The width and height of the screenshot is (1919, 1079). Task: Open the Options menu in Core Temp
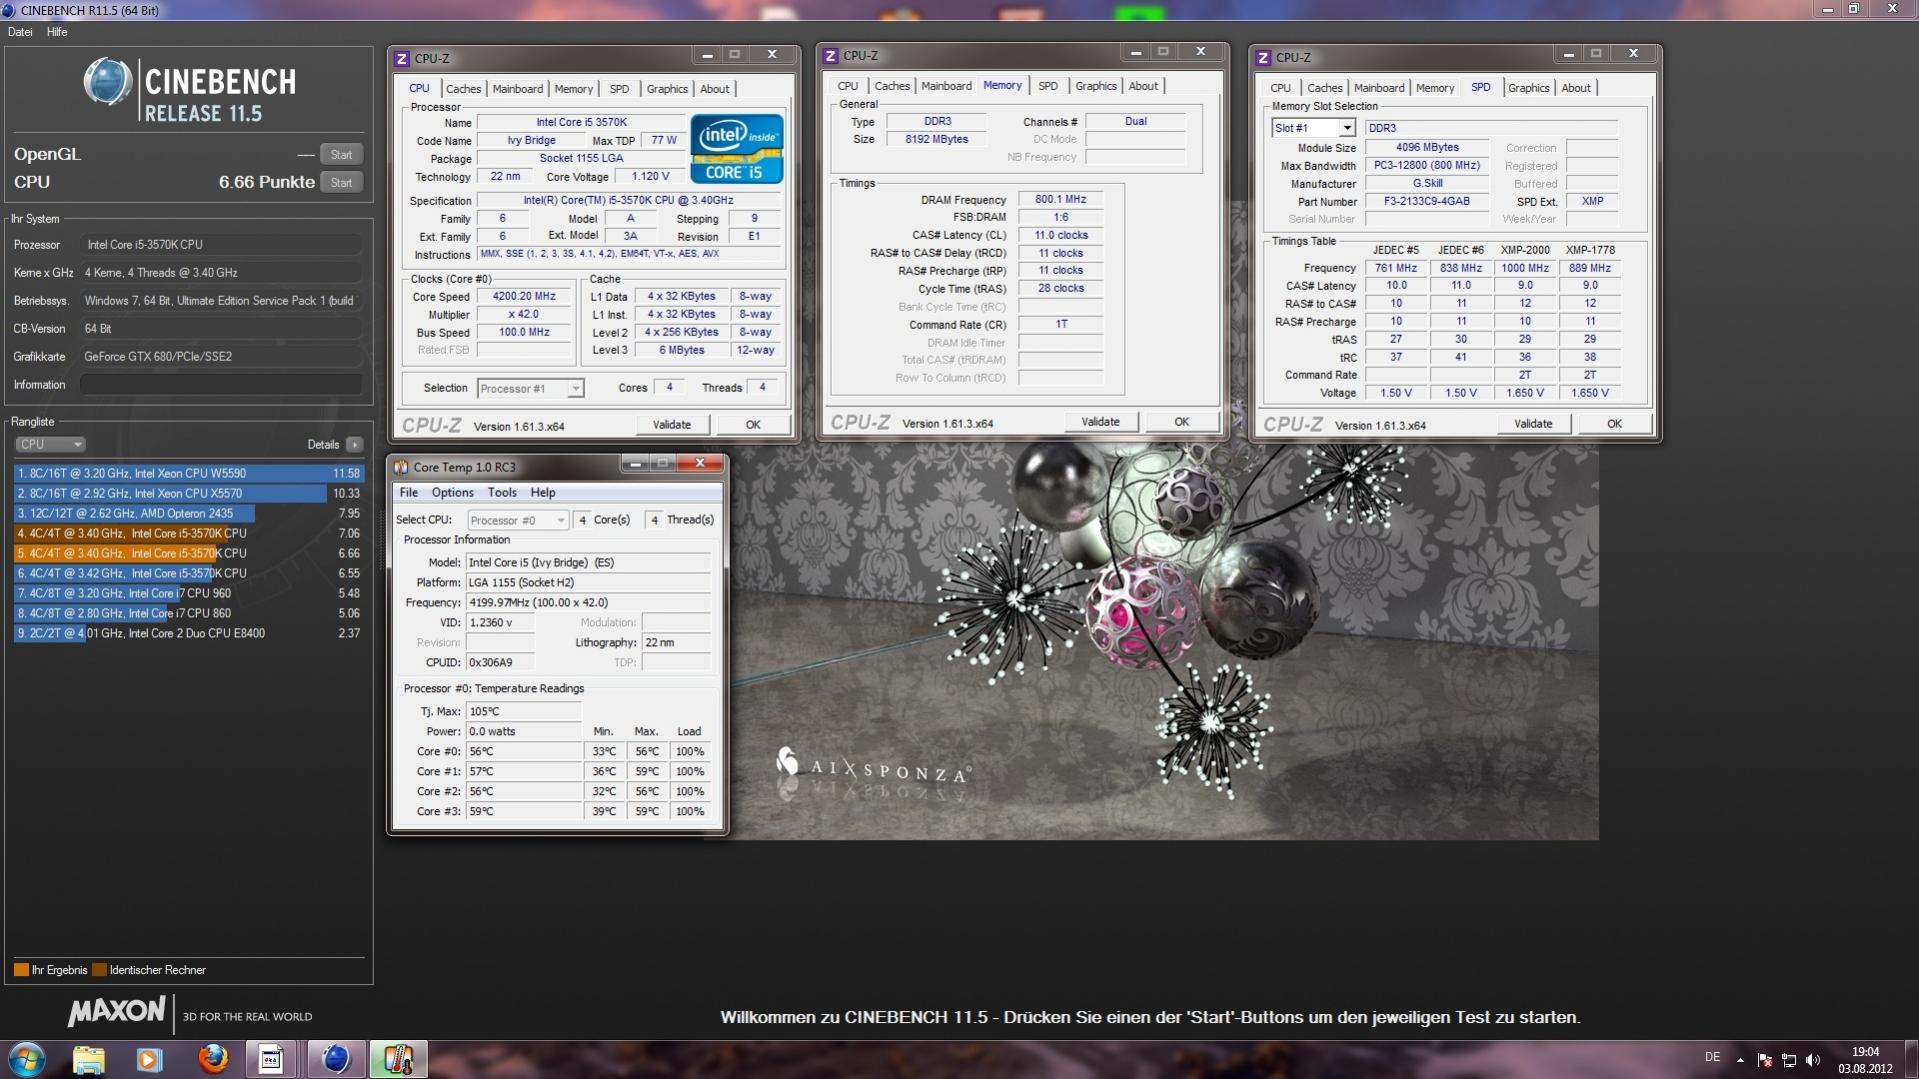[x=452, y=492]
